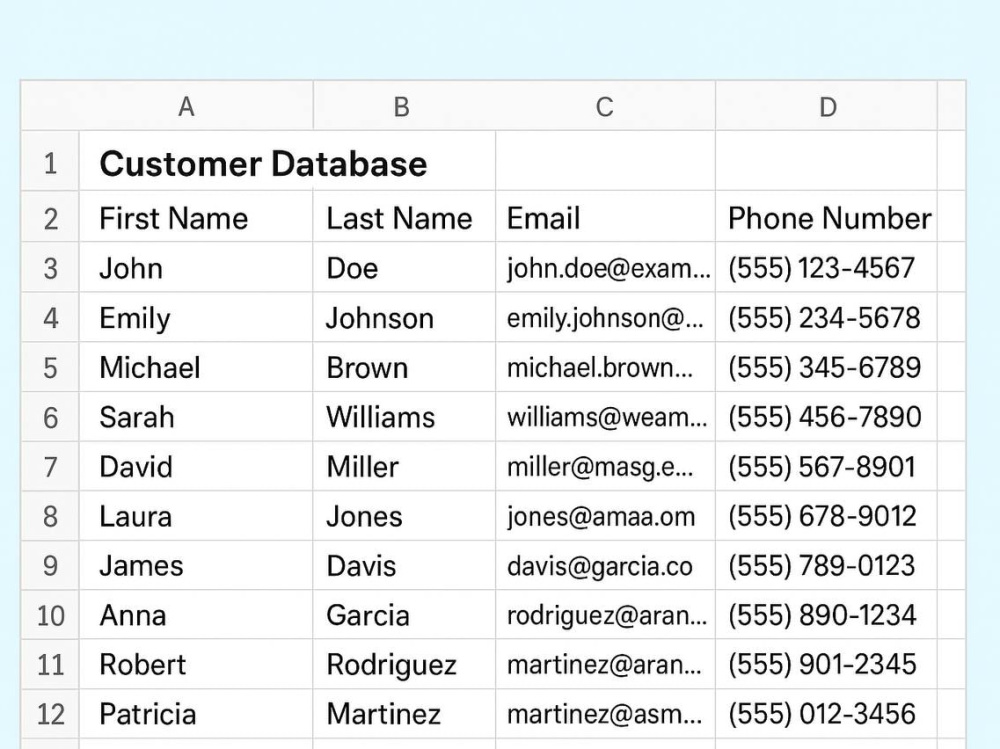
Task: Click the Customer Database title cell
Action: click(287, 161)
